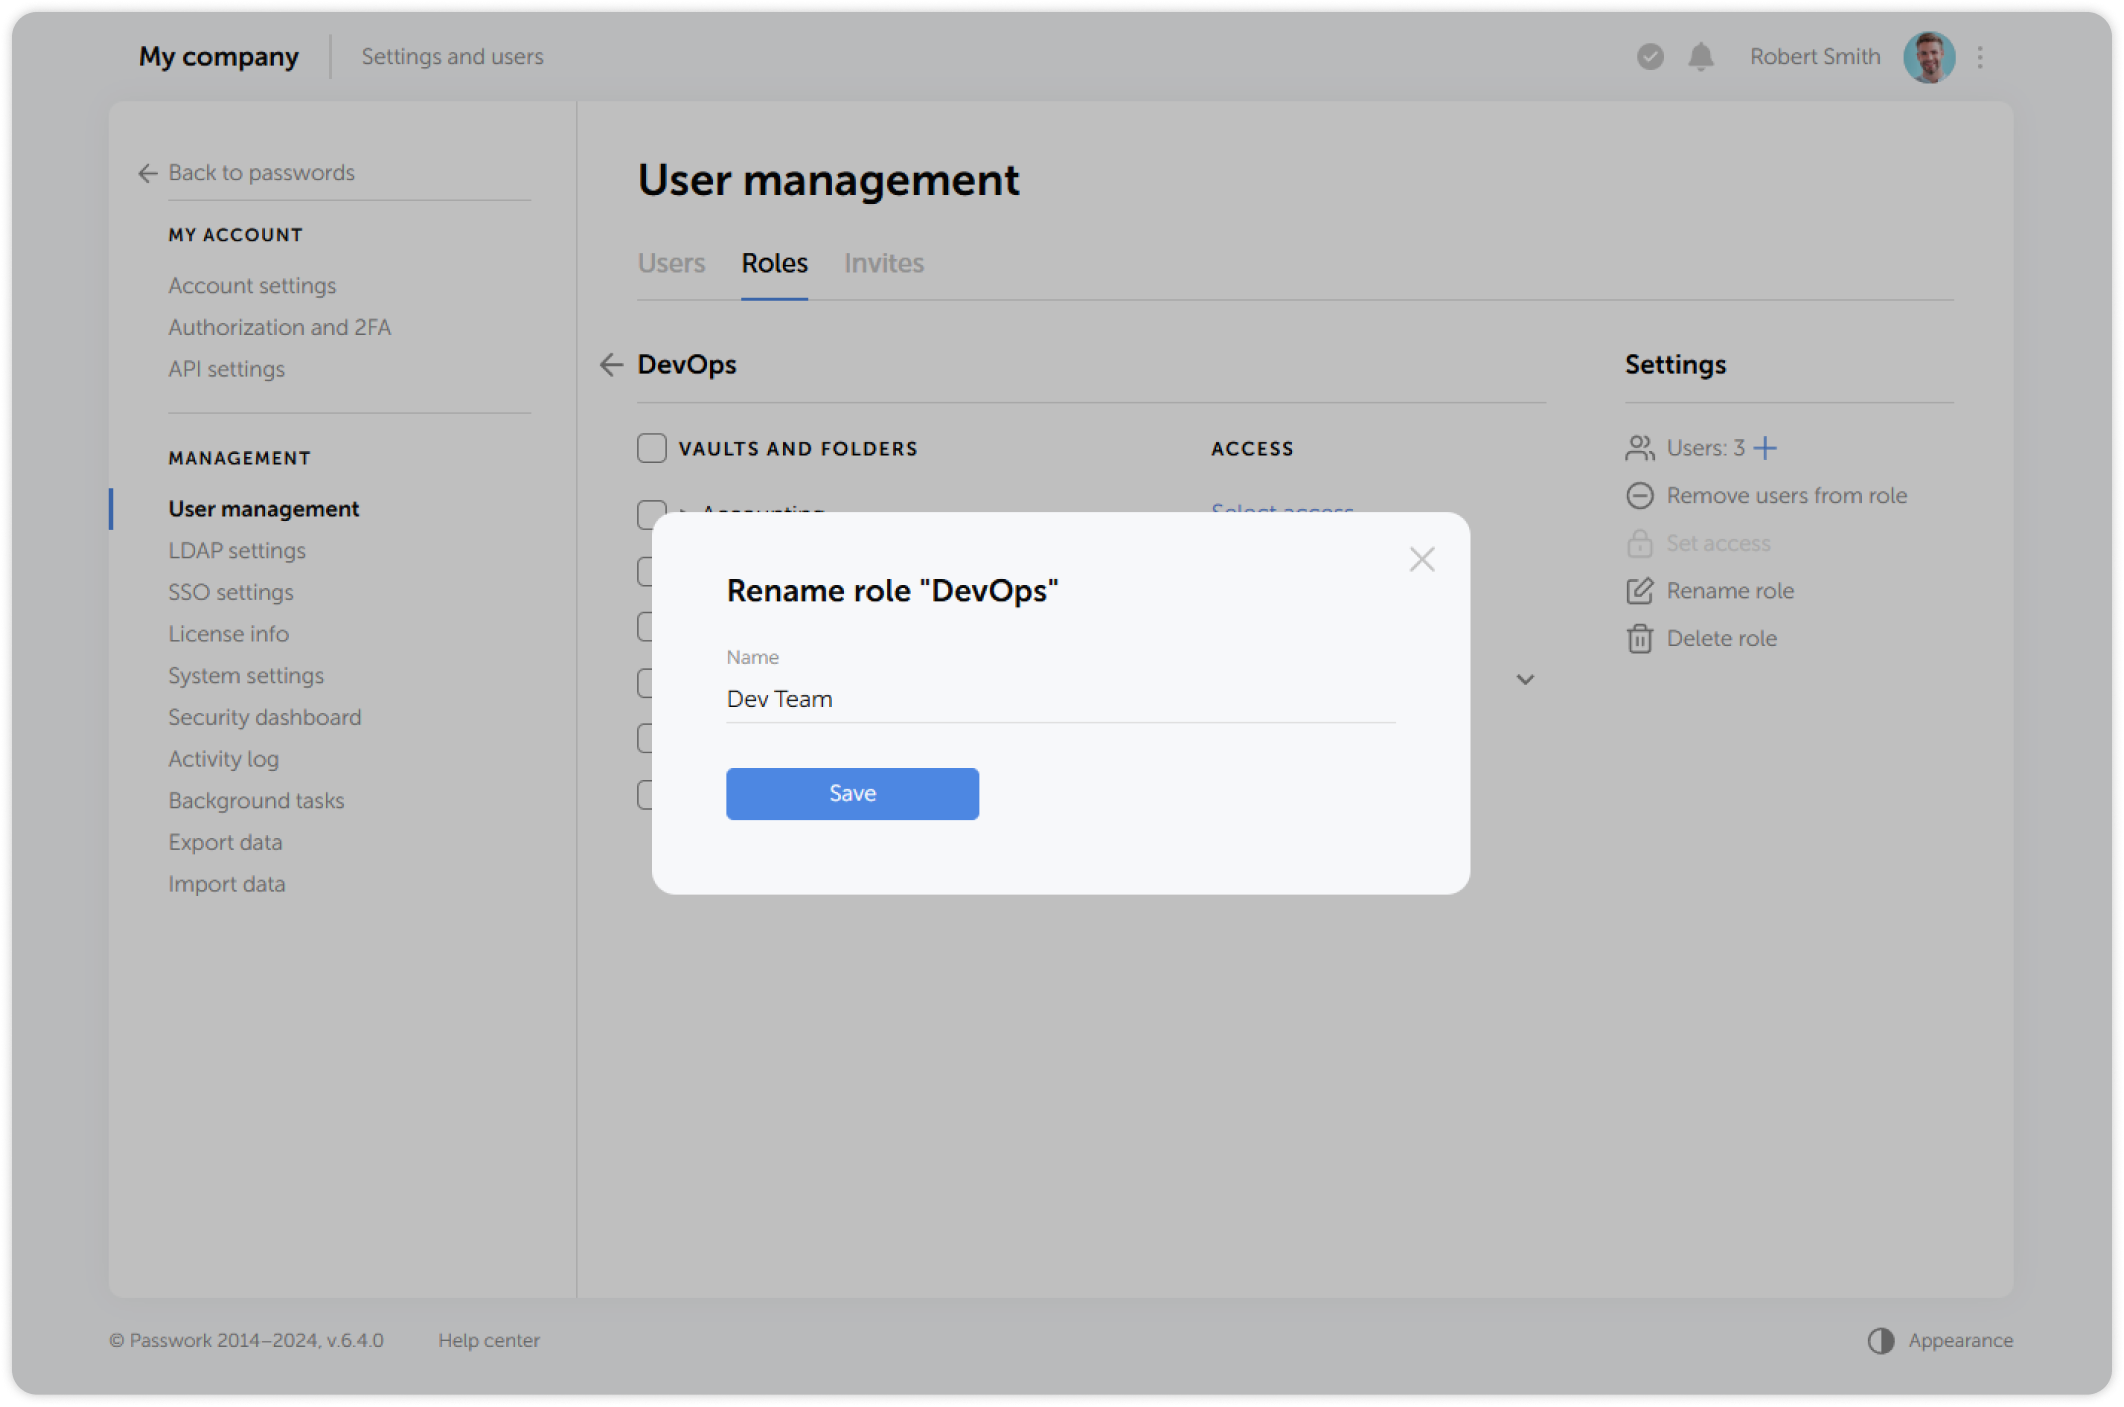Toggle the Vaults and Folders select-all checkbox

pyautogui.click(x=651, y=448)
